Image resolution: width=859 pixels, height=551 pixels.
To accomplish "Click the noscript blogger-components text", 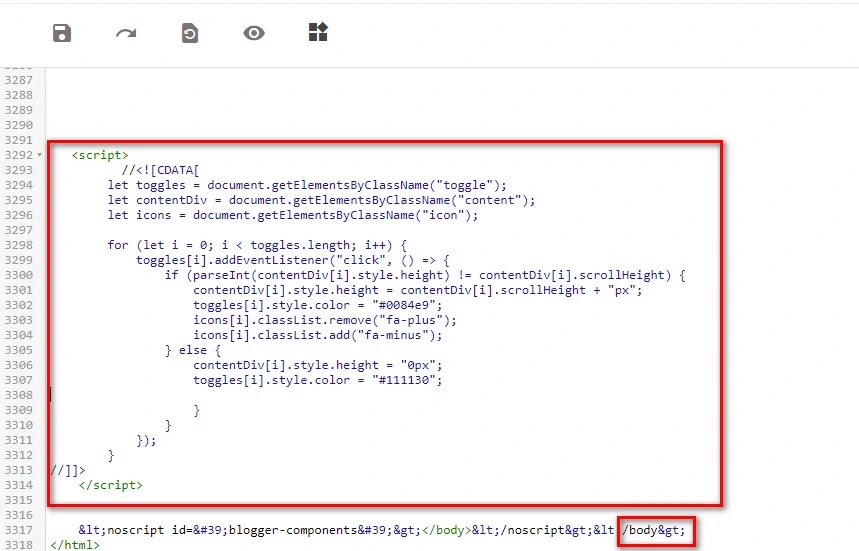I will tap(250, 530).
